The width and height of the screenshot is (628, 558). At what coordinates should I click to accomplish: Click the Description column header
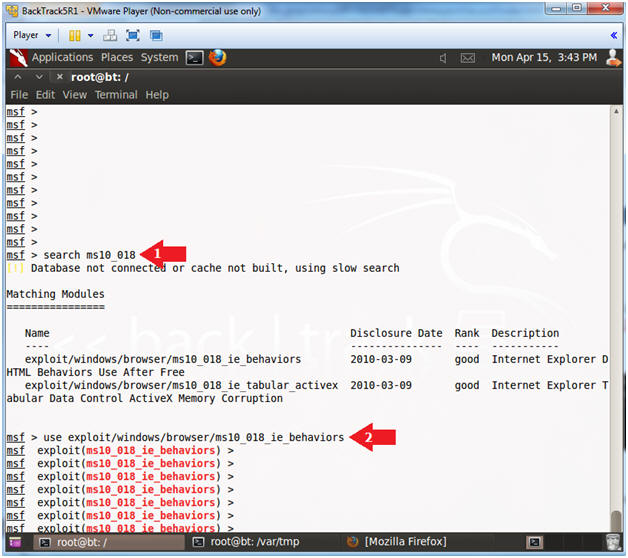tap(525, 333)
